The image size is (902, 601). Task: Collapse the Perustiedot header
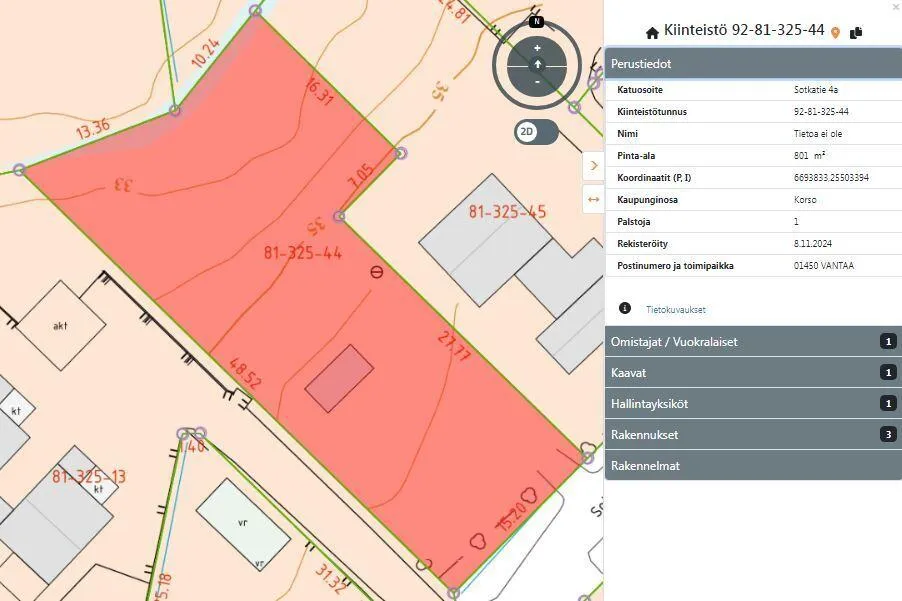(x=753, y=63)
